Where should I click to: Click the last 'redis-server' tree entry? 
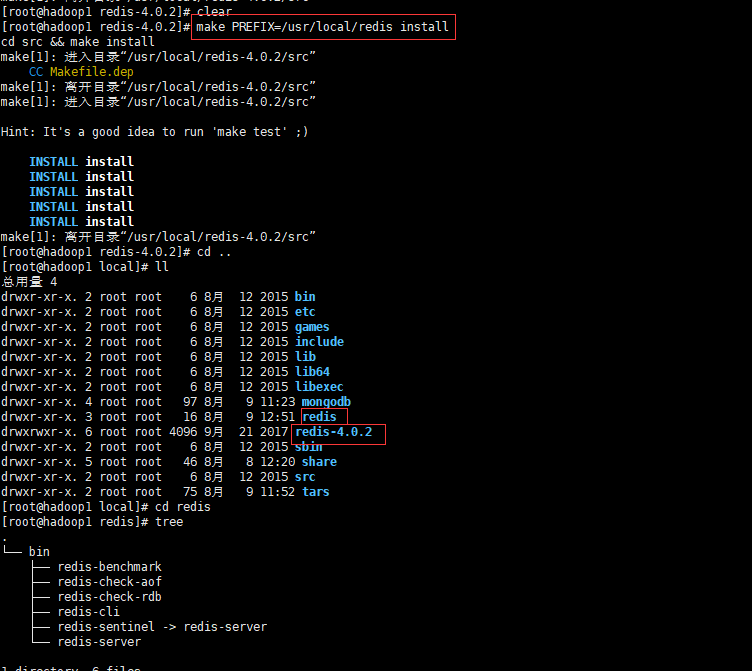(99, 642)
